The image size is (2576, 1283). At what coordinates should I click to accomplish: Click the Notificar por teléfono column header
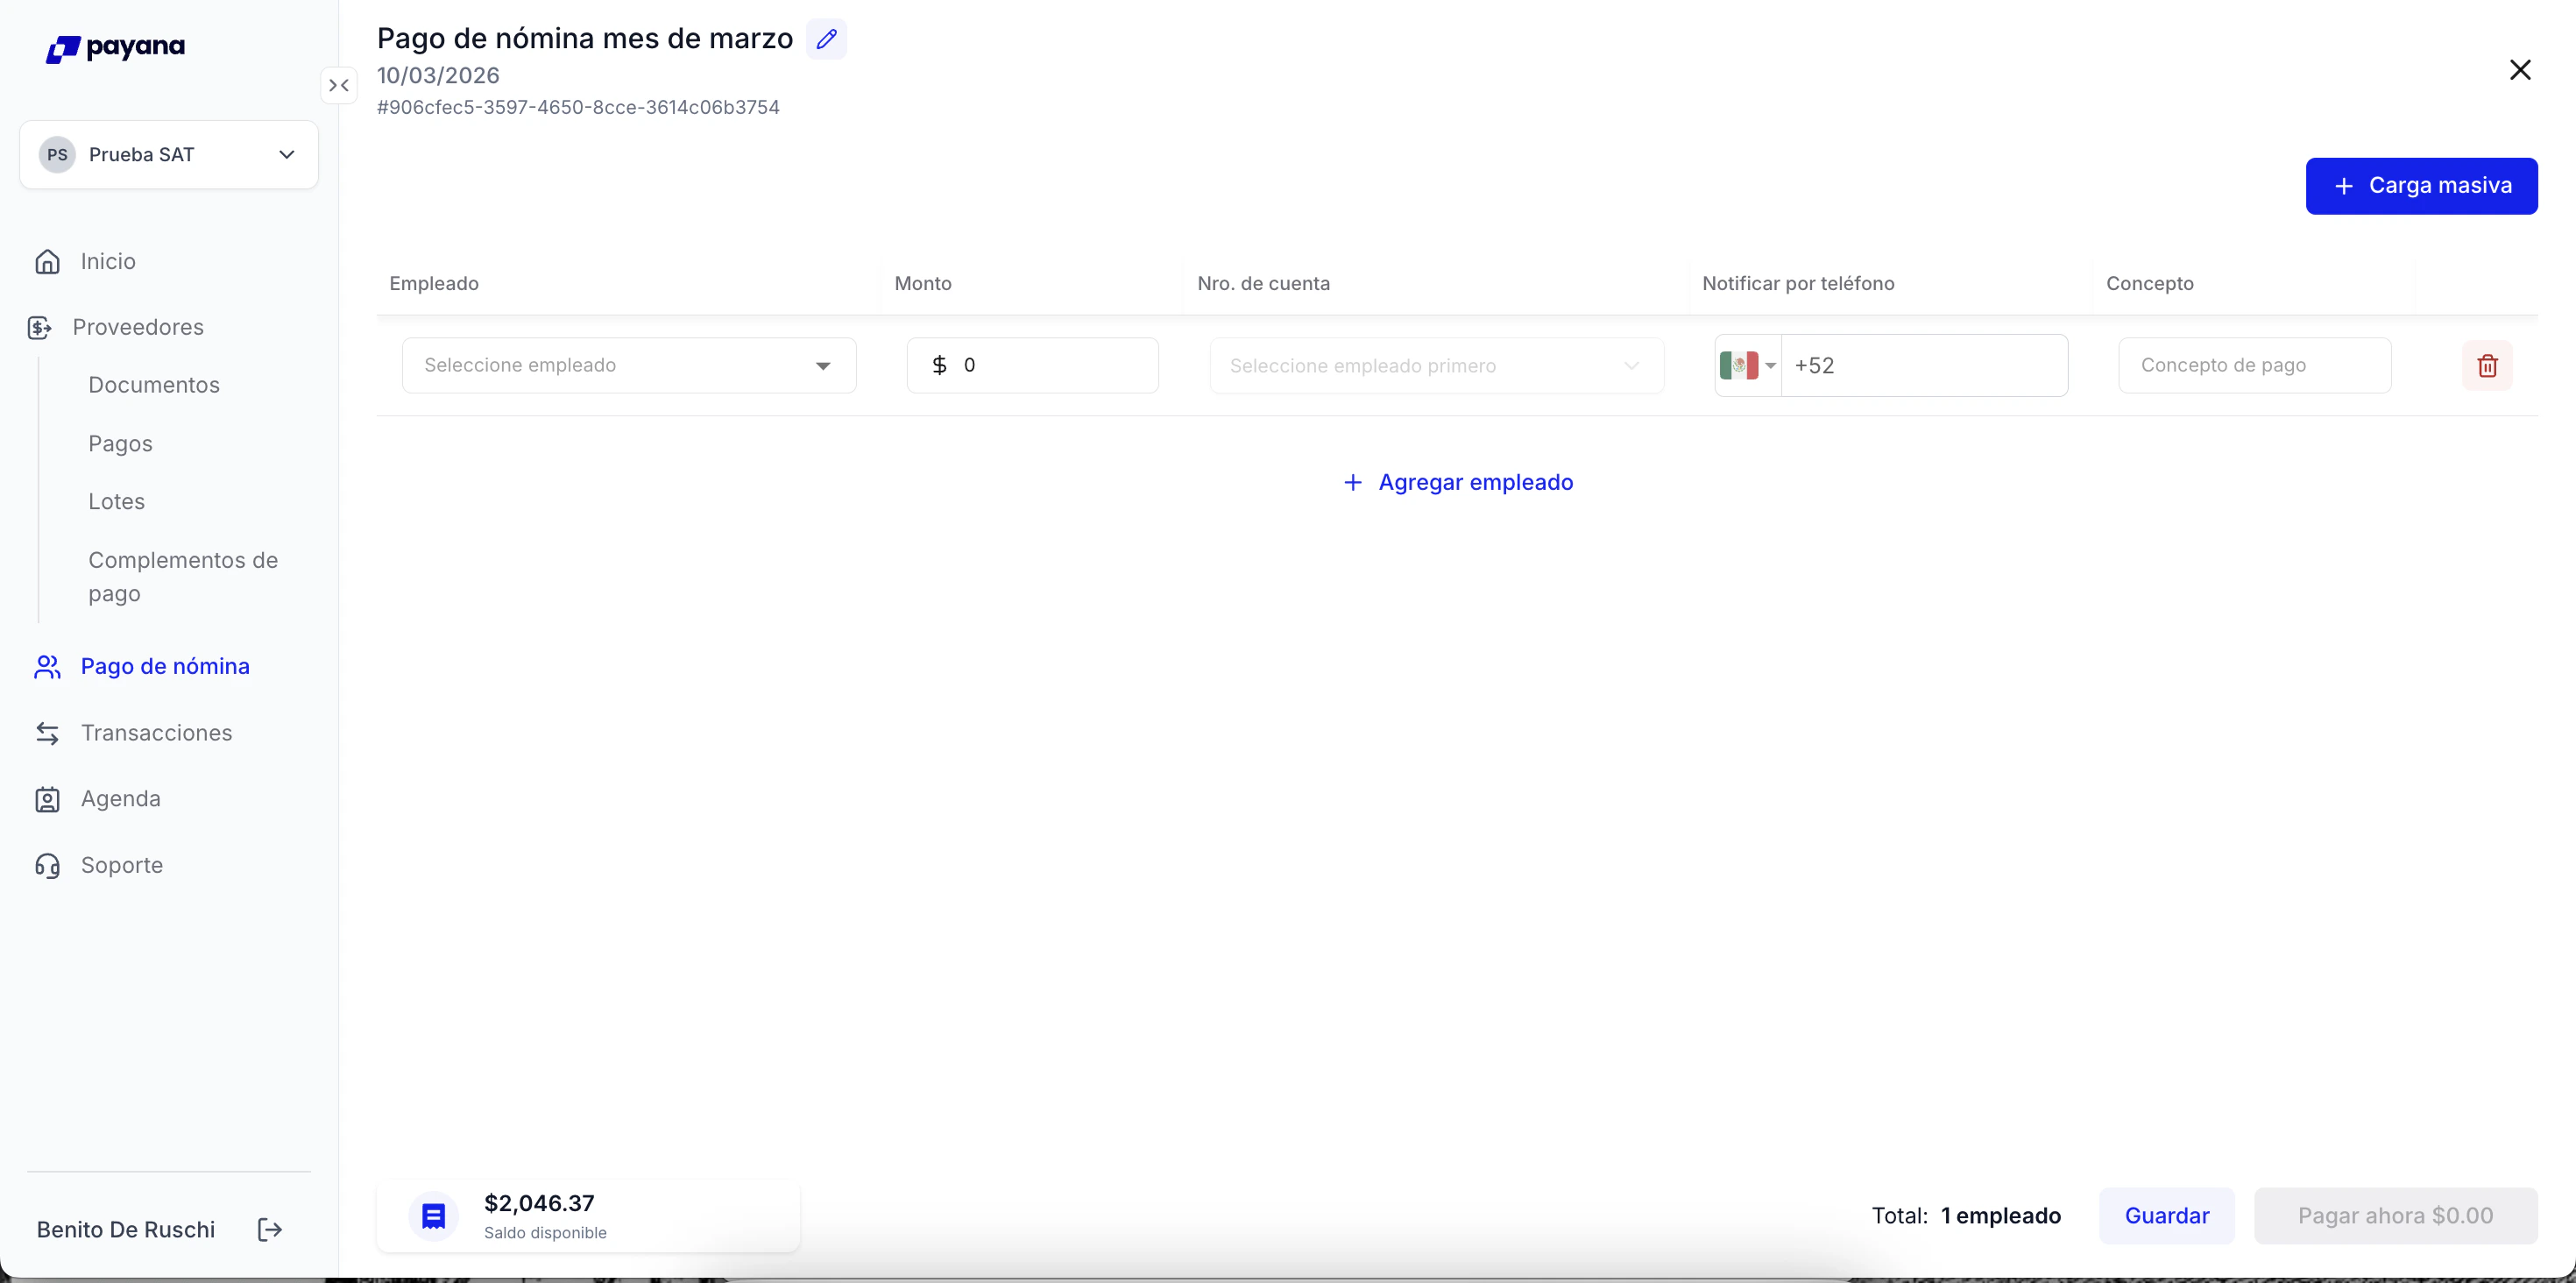pos(1798,284)
